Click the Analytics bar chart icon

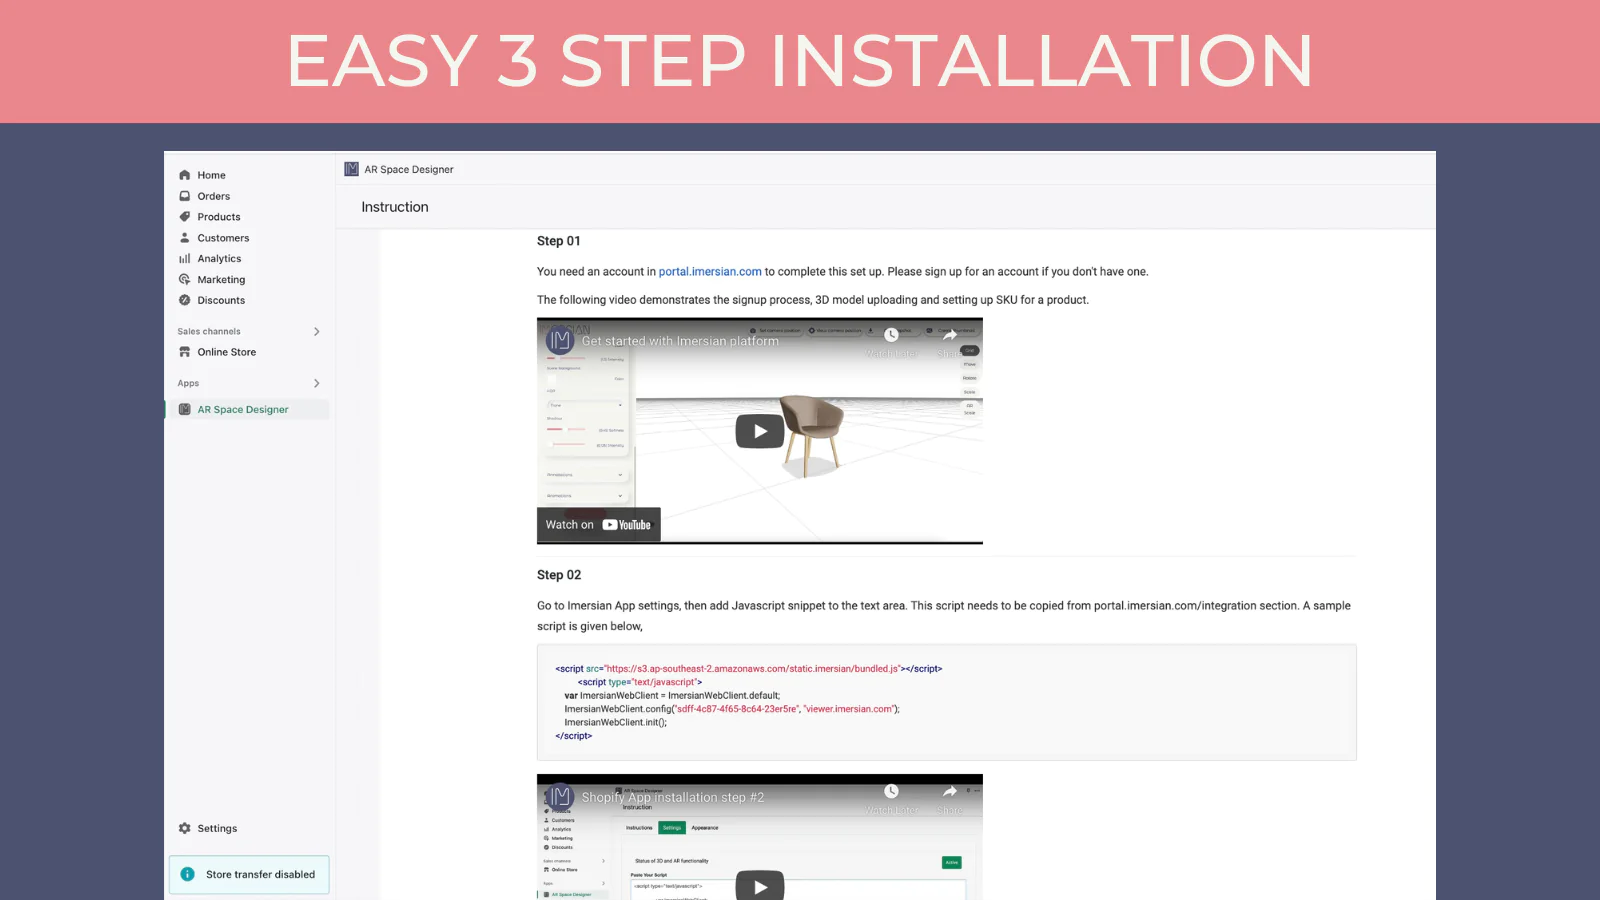tap(185, 259)
